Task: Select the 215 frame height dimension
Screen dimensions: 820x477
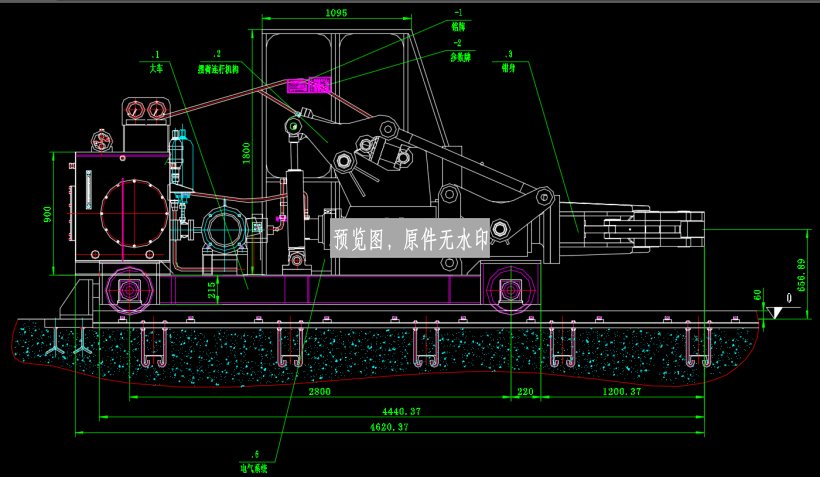Action: [x=212, y=291]
